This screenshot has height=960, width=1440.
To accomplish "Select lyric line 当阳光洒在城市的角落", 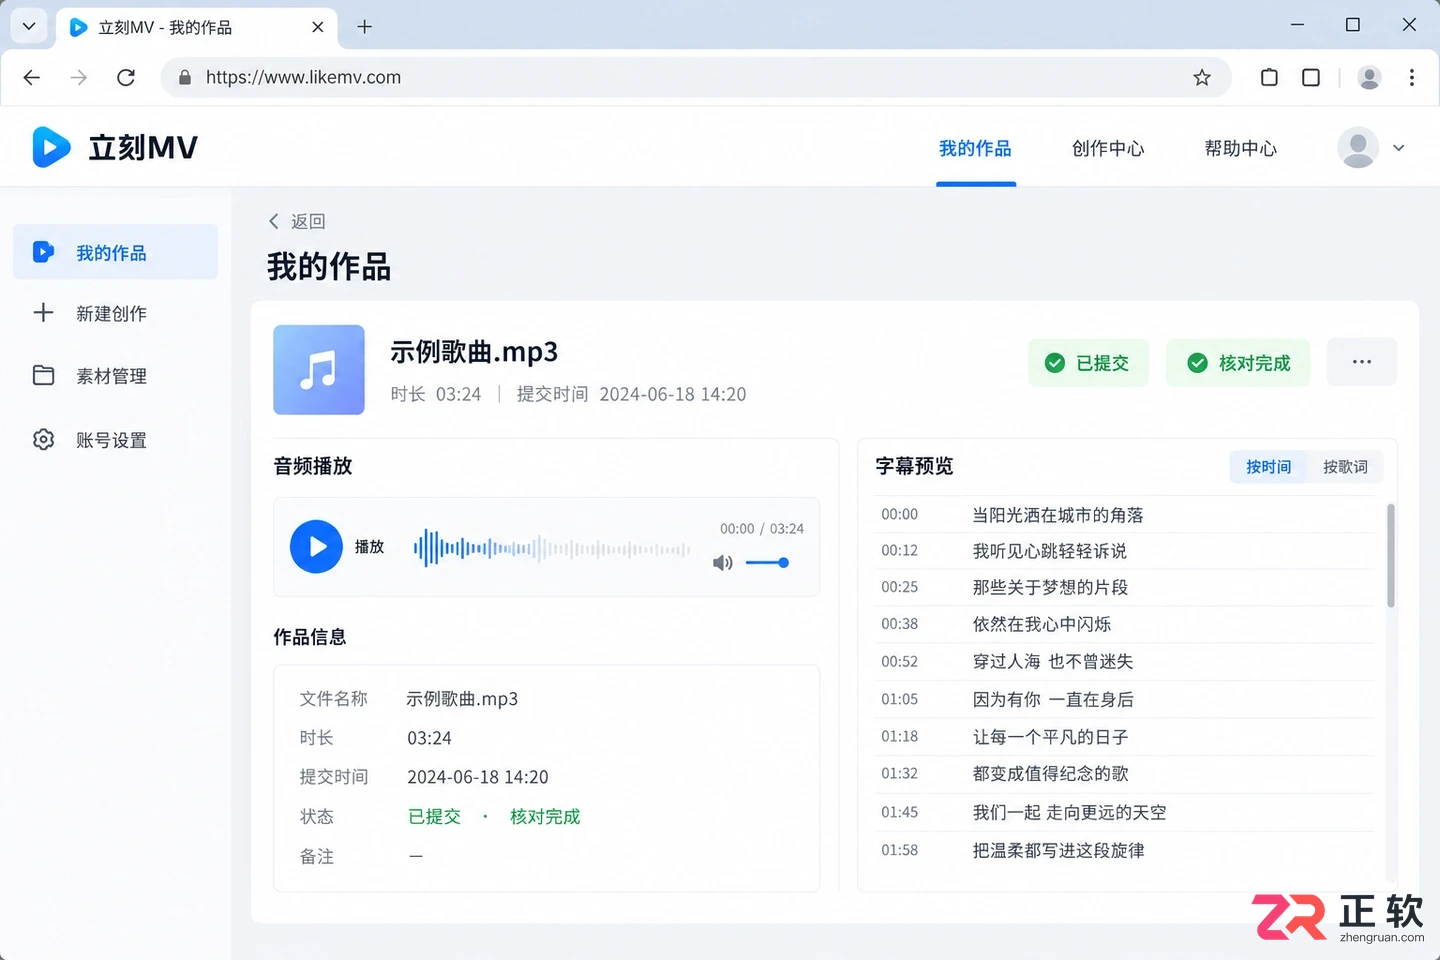I will pos(1058,515).
